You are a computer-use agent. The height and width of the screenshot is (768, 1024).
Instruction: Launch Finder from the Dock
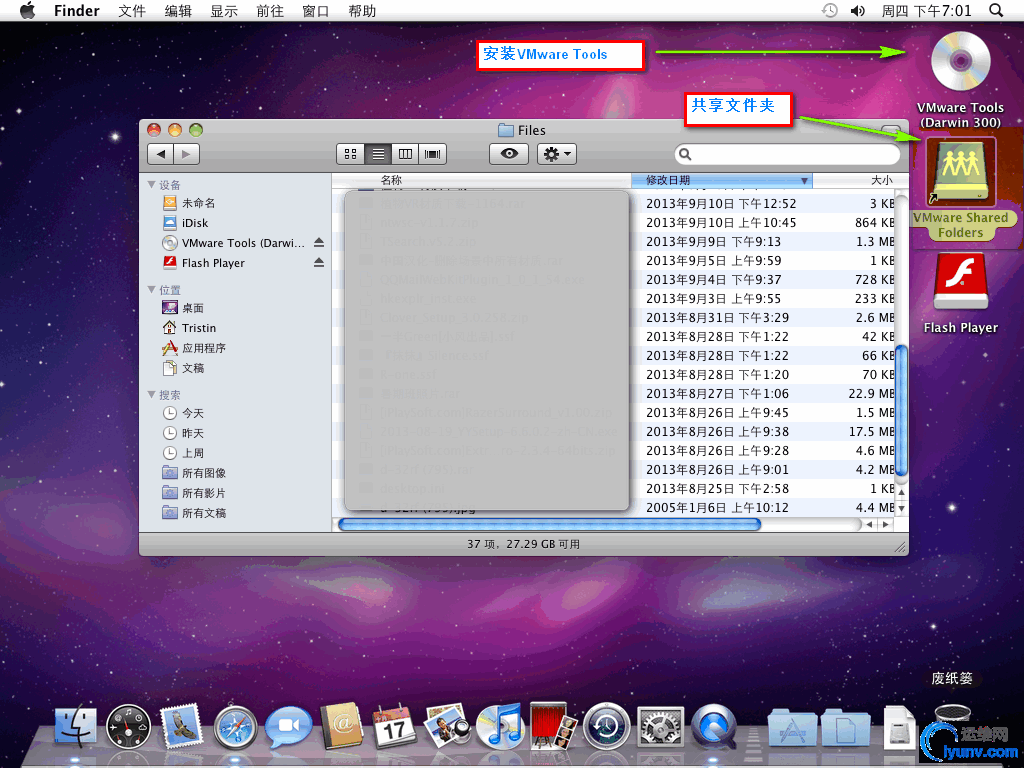[x=75, y=727]
